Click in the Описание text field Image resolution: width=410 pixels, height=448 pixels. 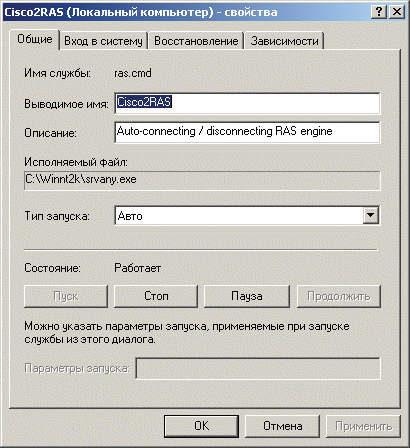click(x=247, y=132)
